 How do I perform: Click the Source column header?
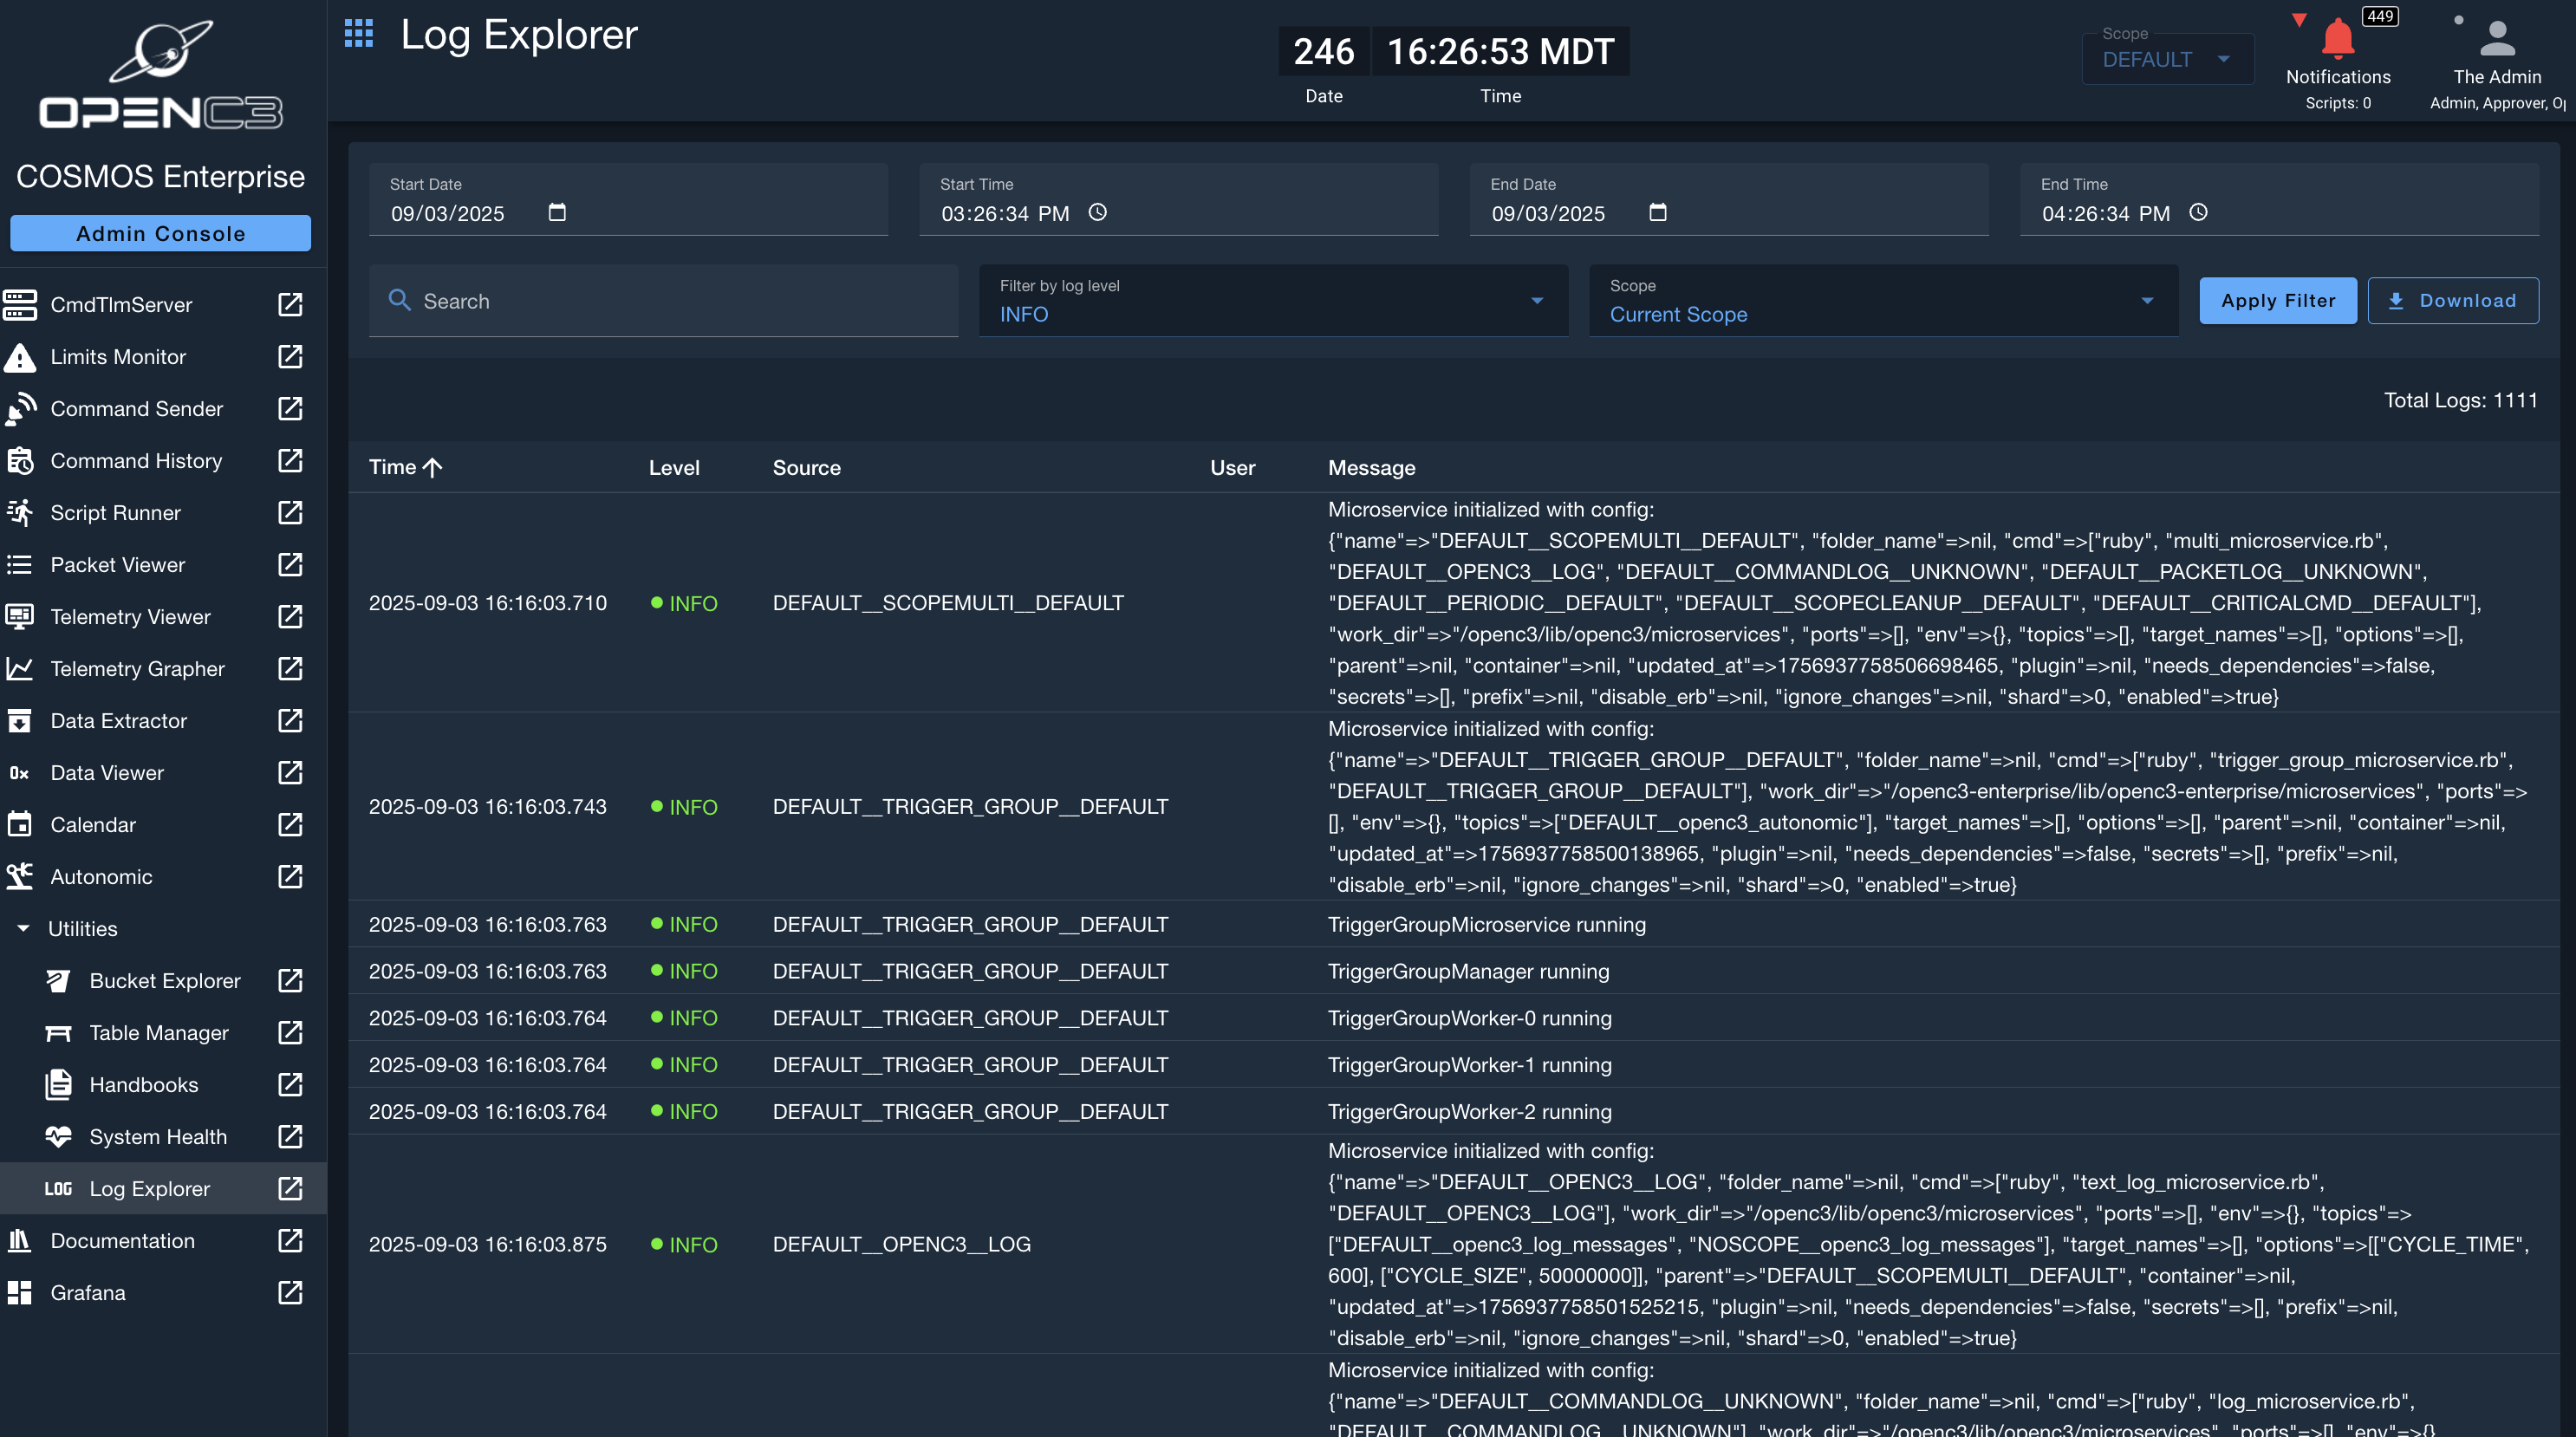[x=806, y=468]
